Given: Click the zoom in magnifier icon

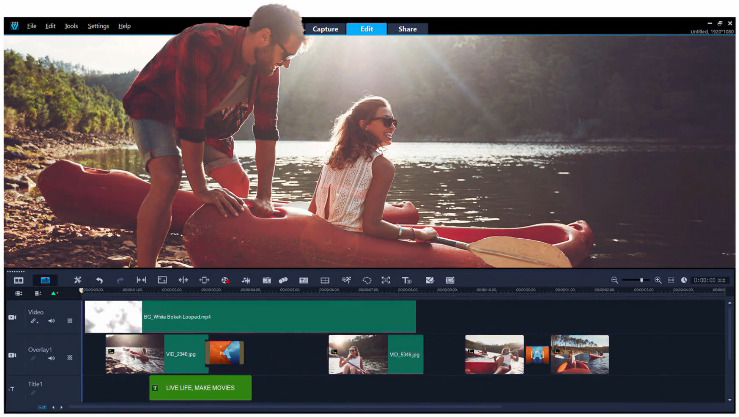Looking at the screenshot, I should (x=658, y=281).
